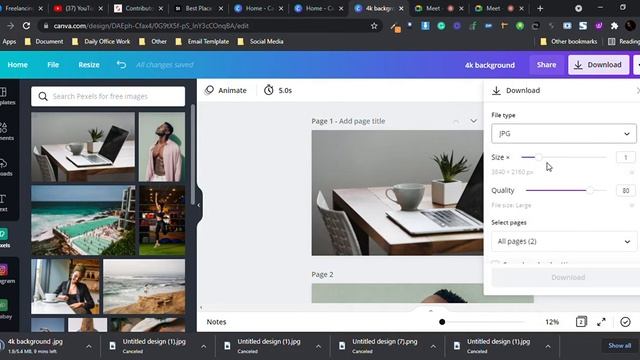Expand options for first Untitled design (1).jpg

tap(203, 346)
